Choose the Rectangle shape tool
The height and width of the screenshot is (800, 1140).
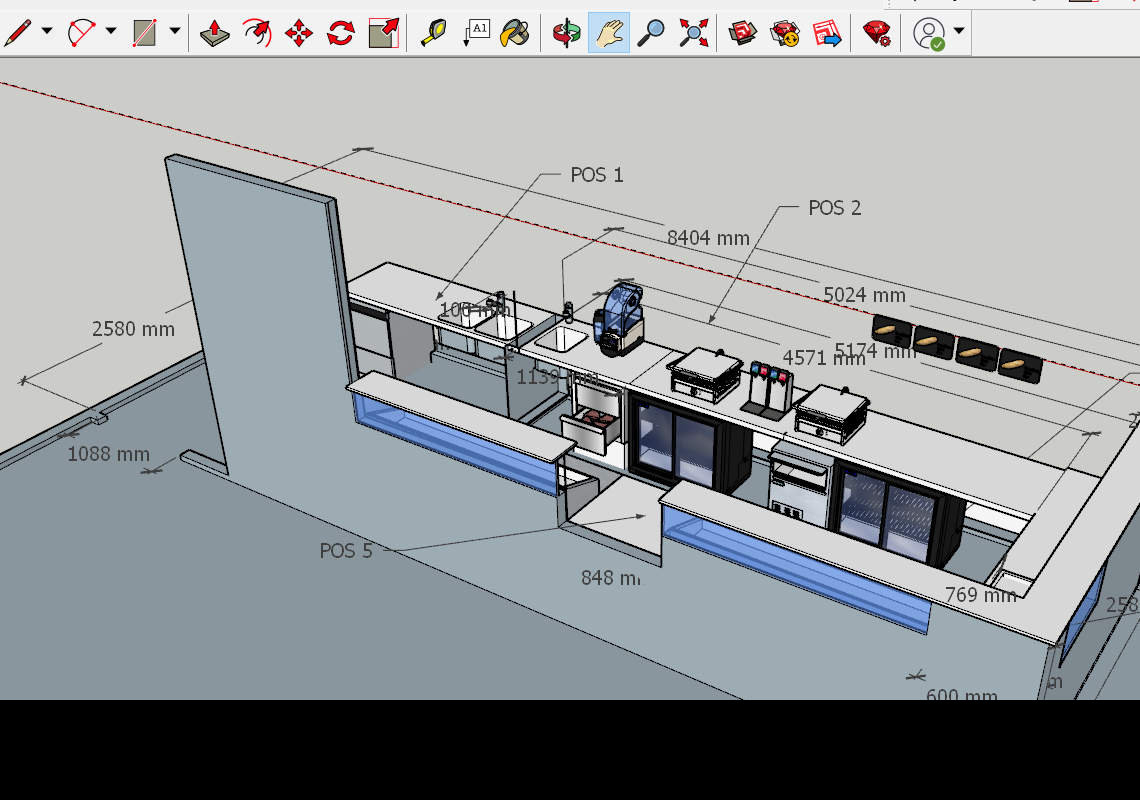point(145,32)
